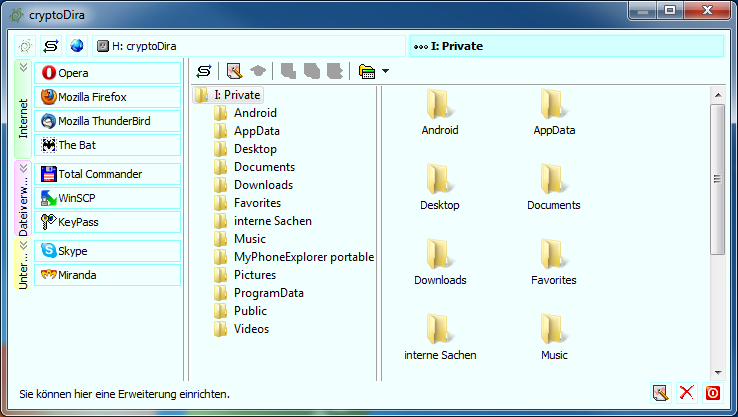Start Miranda
738x417 pixels.
pyautogui.click(x=107, y=275)
